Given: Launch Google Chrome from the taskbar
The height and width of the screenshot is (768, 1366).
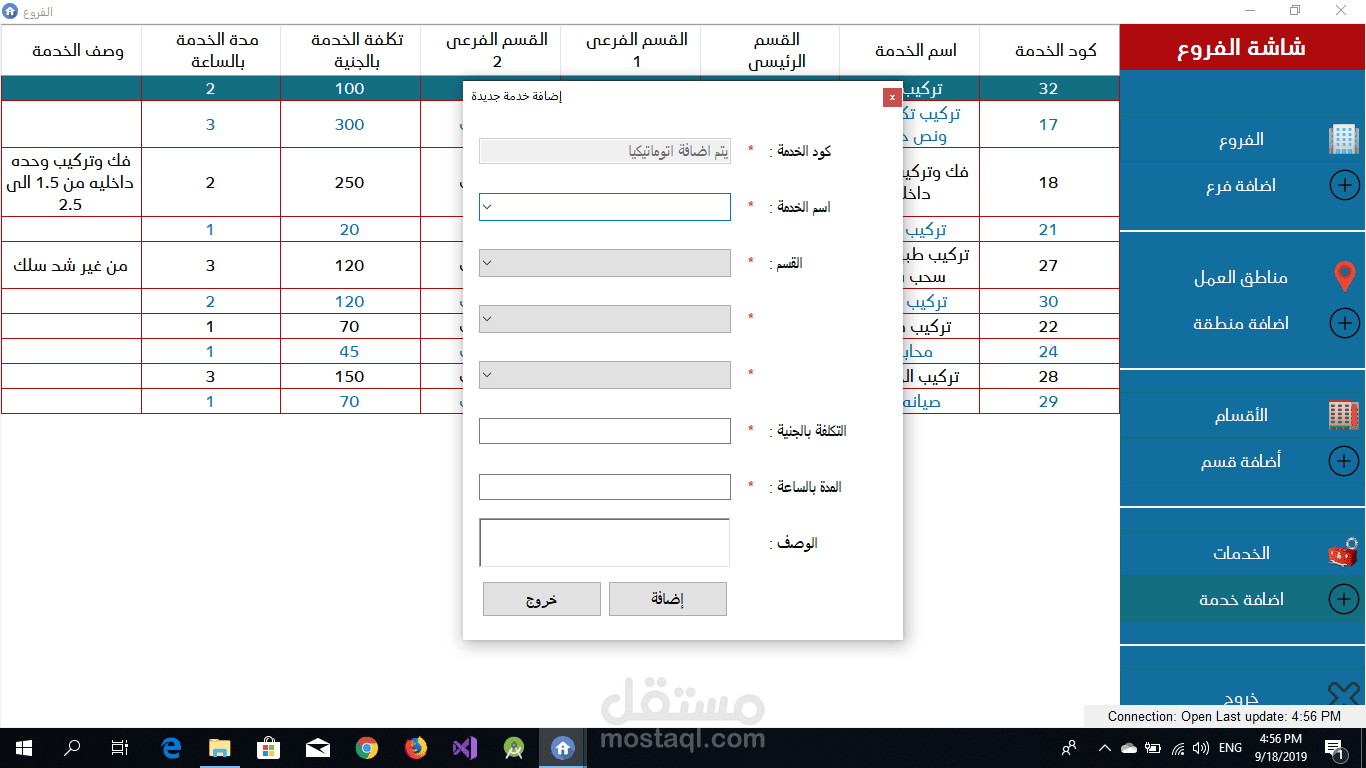Looking at the screenshot, I should pos(366,747).
